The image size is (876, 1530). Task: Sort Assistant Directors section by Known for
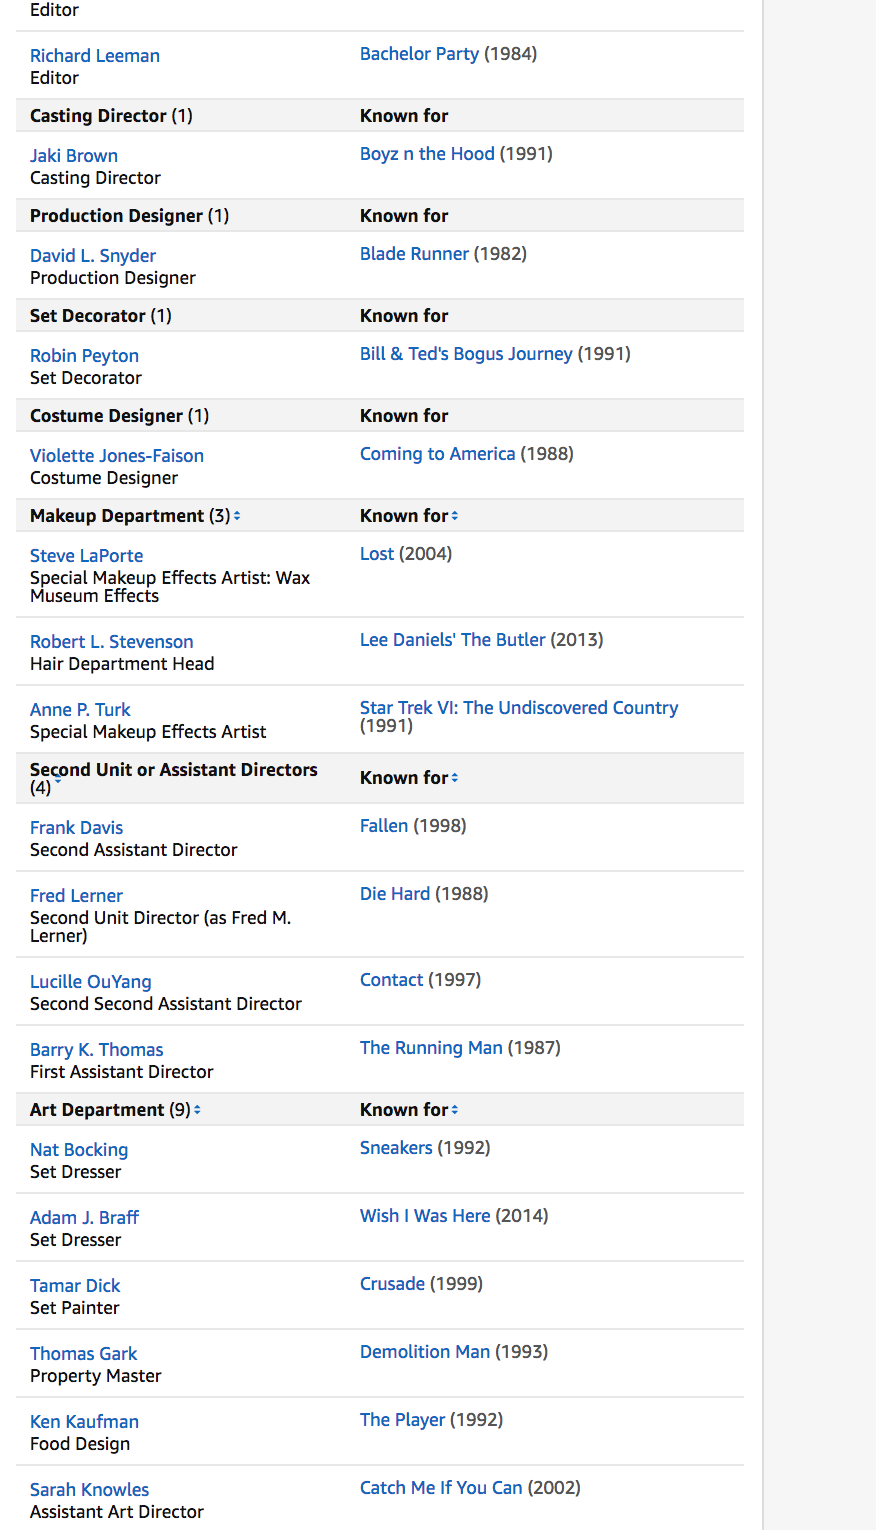(x=455, y=778)
